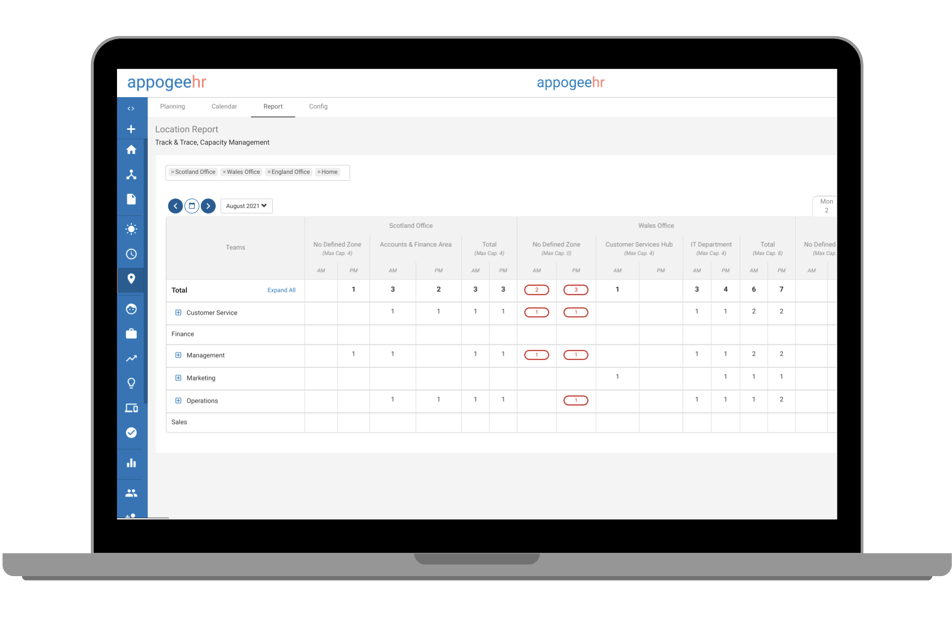Open the briefcase icon
The height and width of the screenshot is (644, 952).
point(131,333)
